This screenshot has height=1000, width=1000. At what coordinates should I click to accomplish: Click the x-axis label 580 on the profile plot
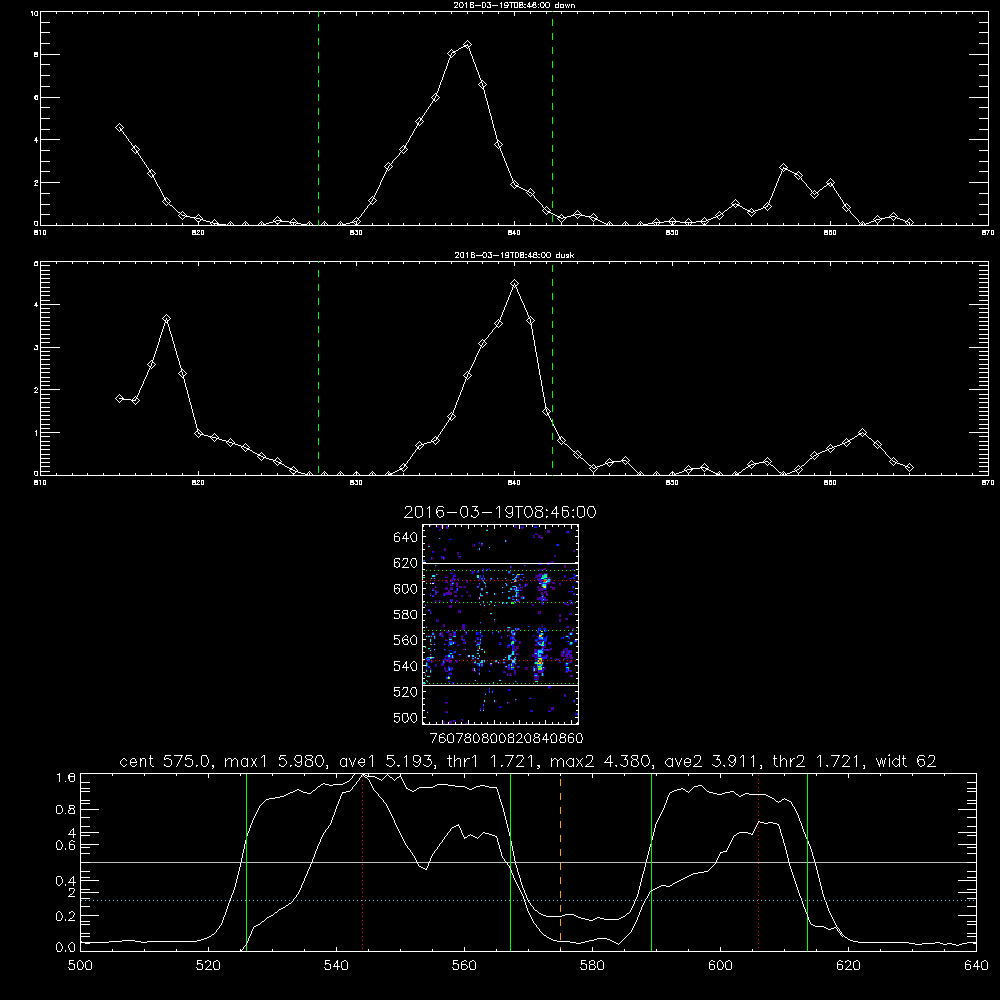(x=592, y=966)
